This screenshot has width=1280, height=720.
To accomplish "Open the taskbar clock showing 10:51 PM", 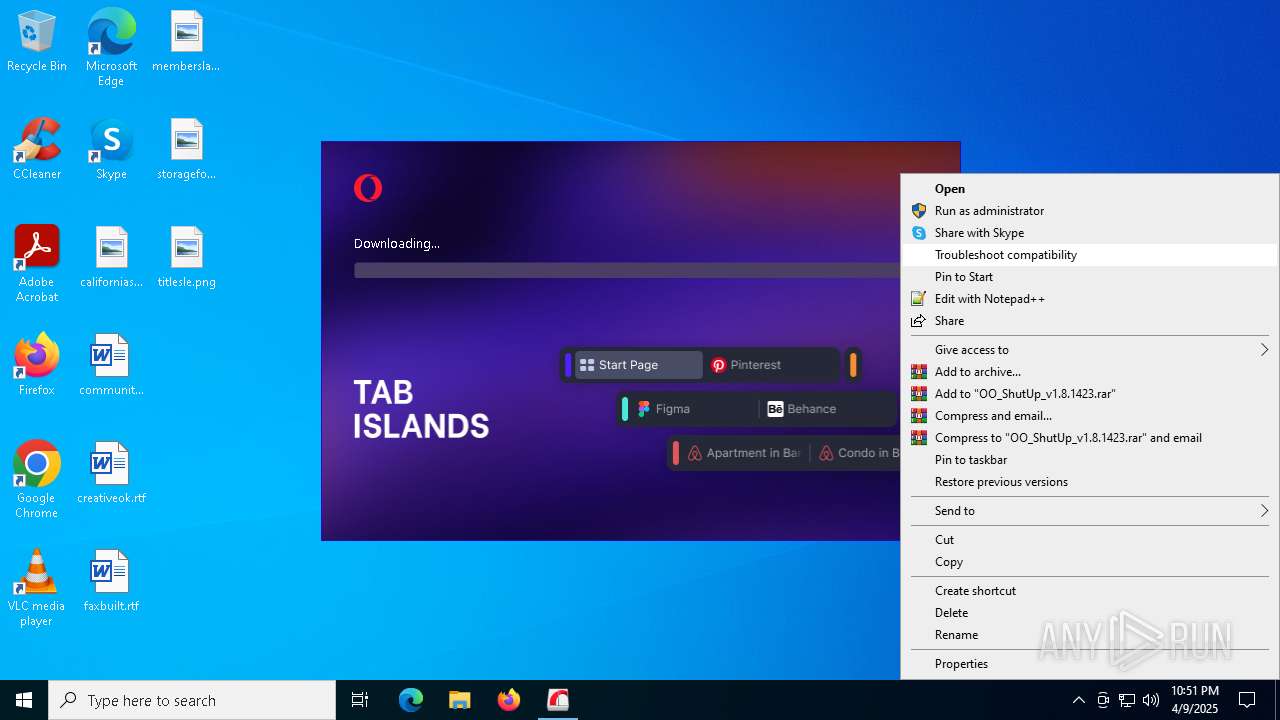I will click(x=1195, y=700).
